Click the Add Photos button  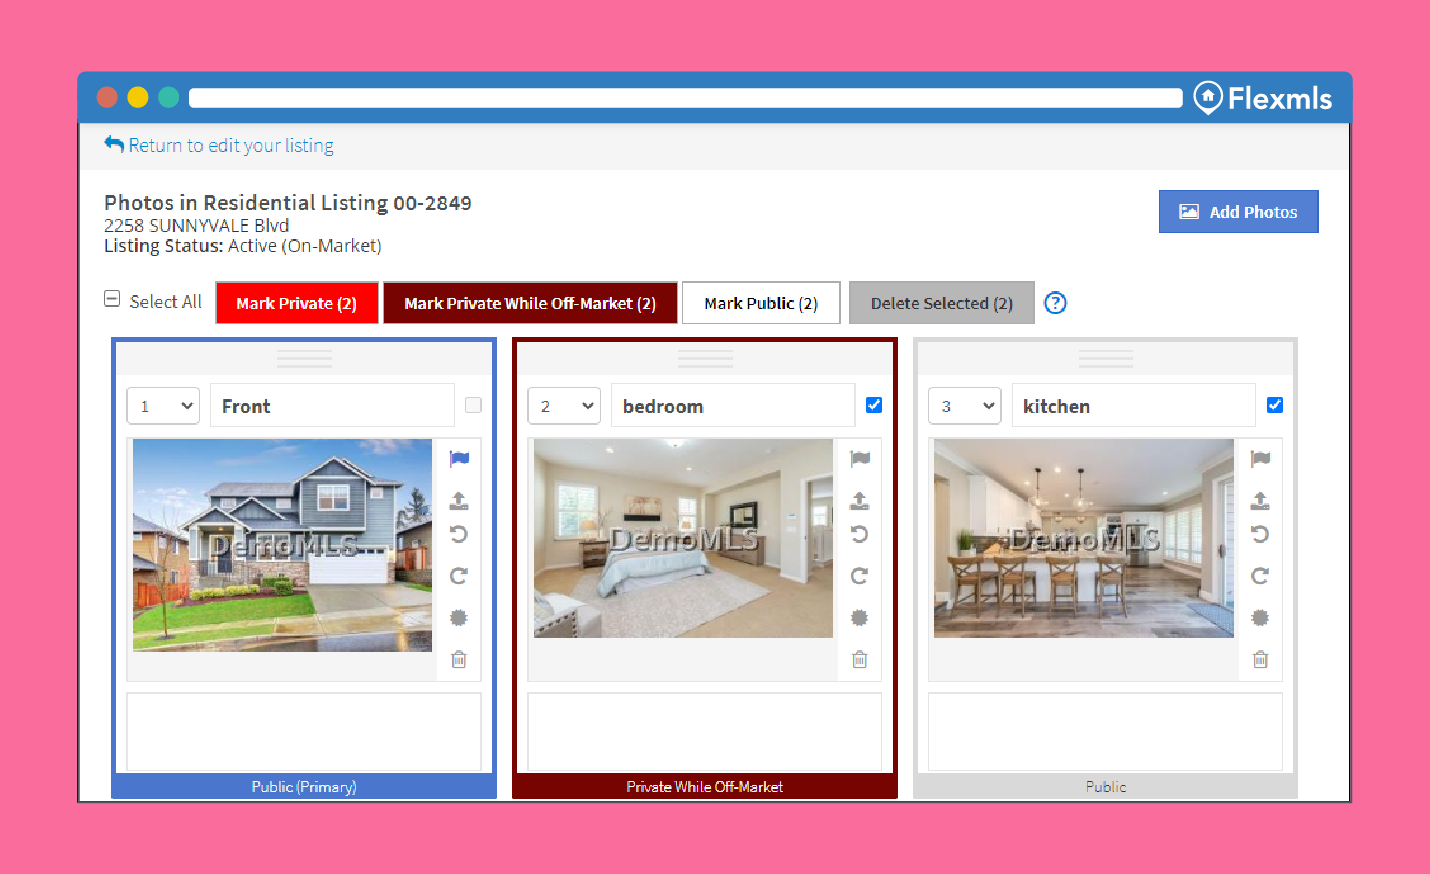click(1239, 212)
